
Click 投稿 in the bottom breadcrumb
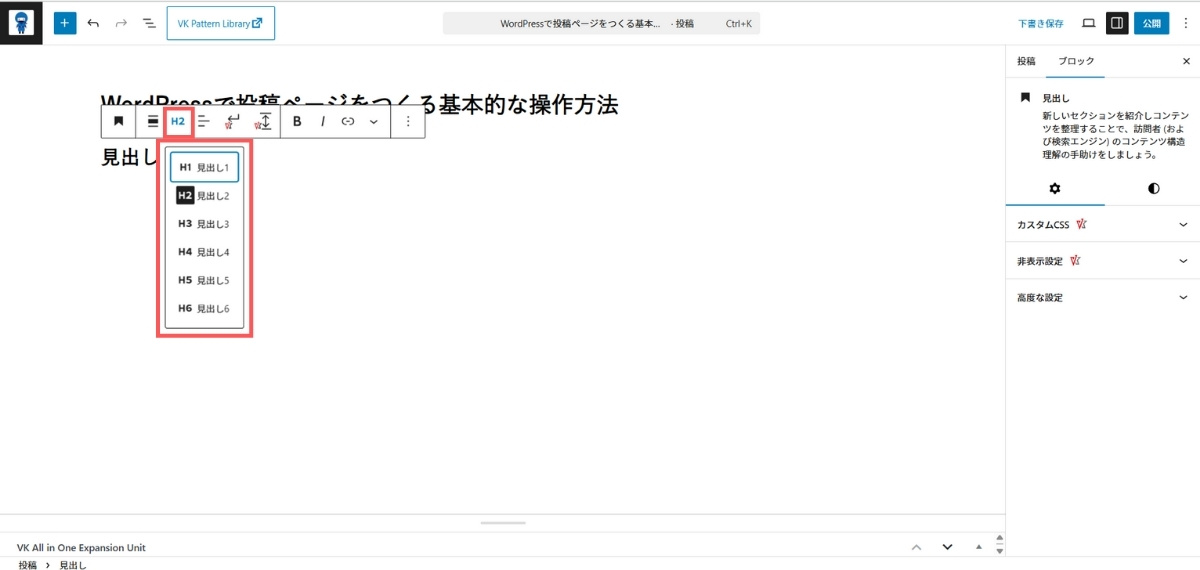[28, 565]
